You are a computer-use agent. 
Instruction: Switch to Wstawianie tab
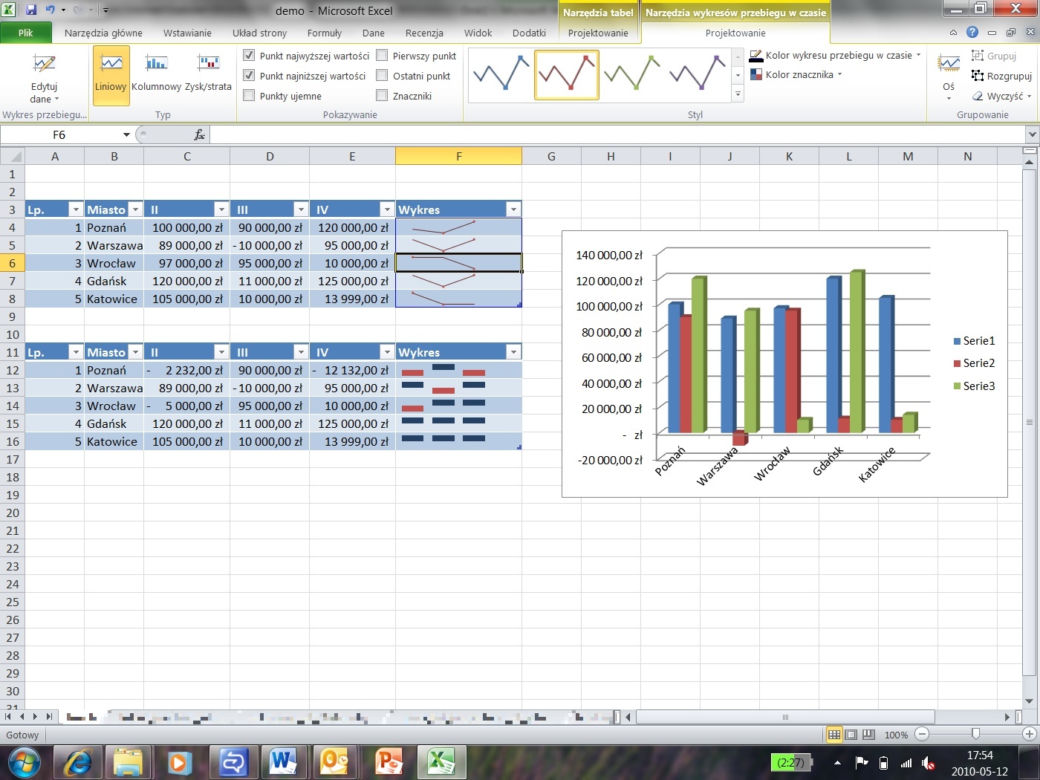click(187, 32)
